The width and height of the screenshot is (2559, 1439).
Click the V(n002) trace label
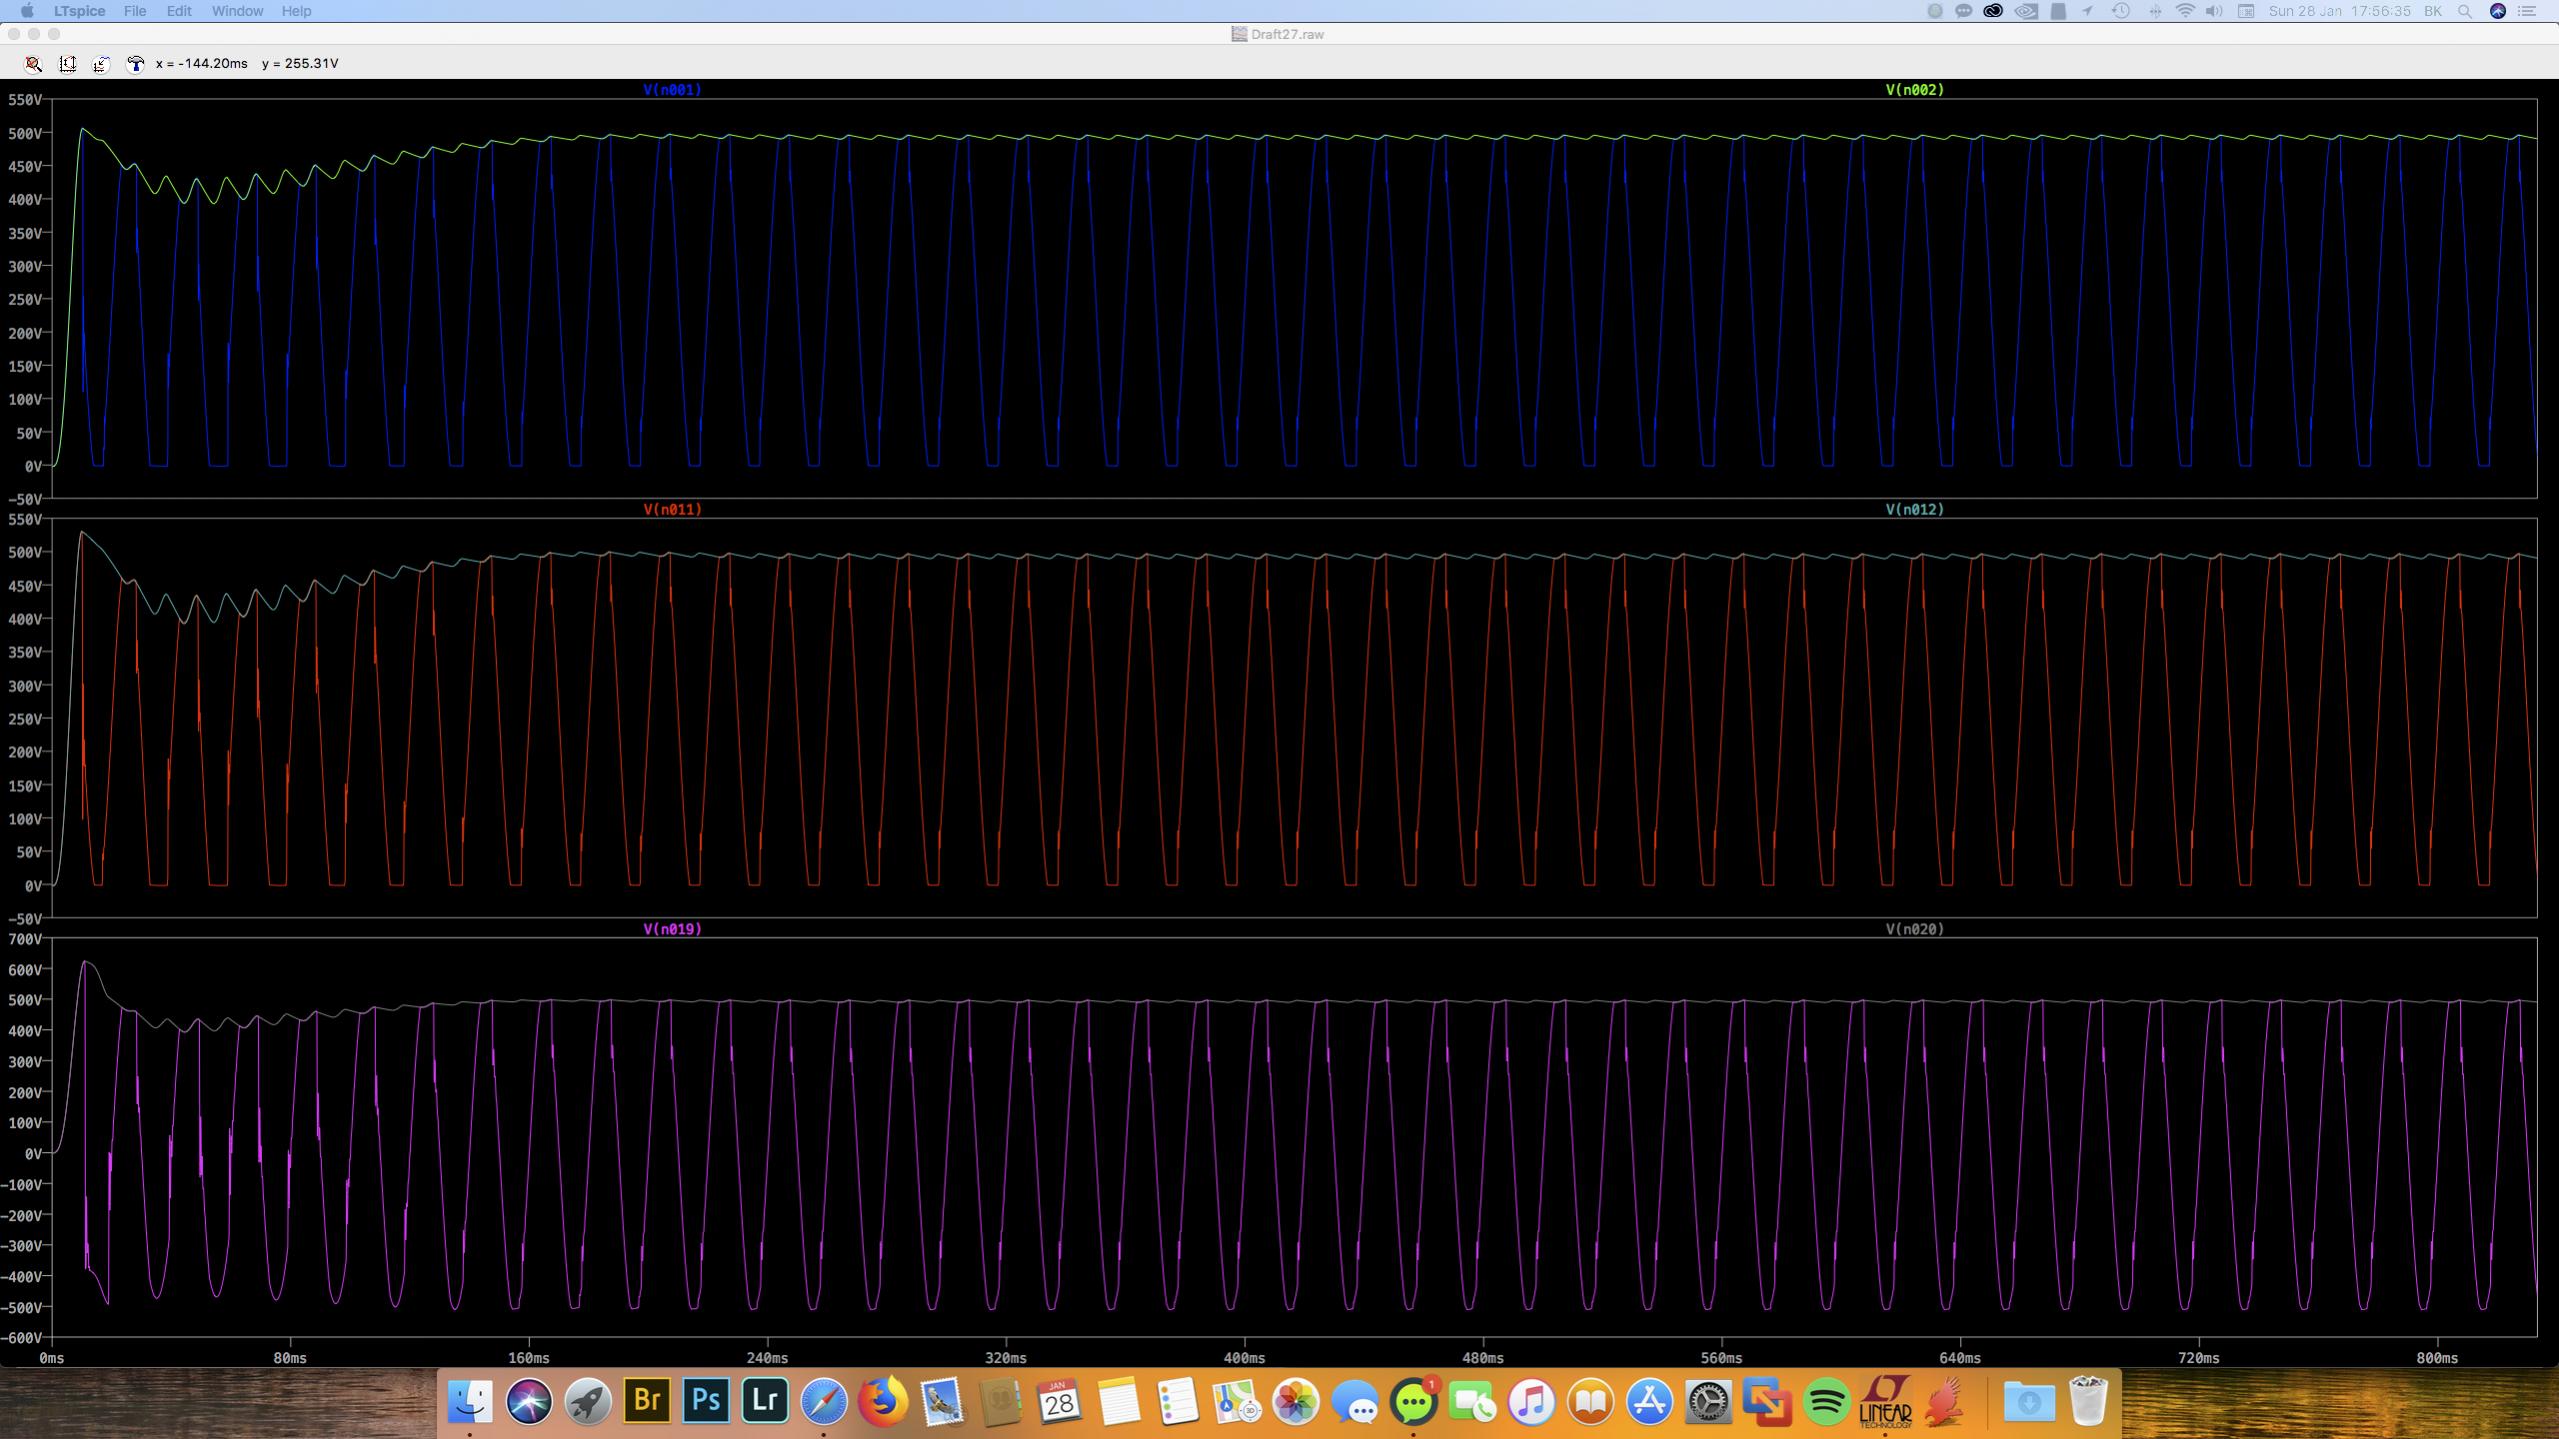click(x=1914, y=90)
